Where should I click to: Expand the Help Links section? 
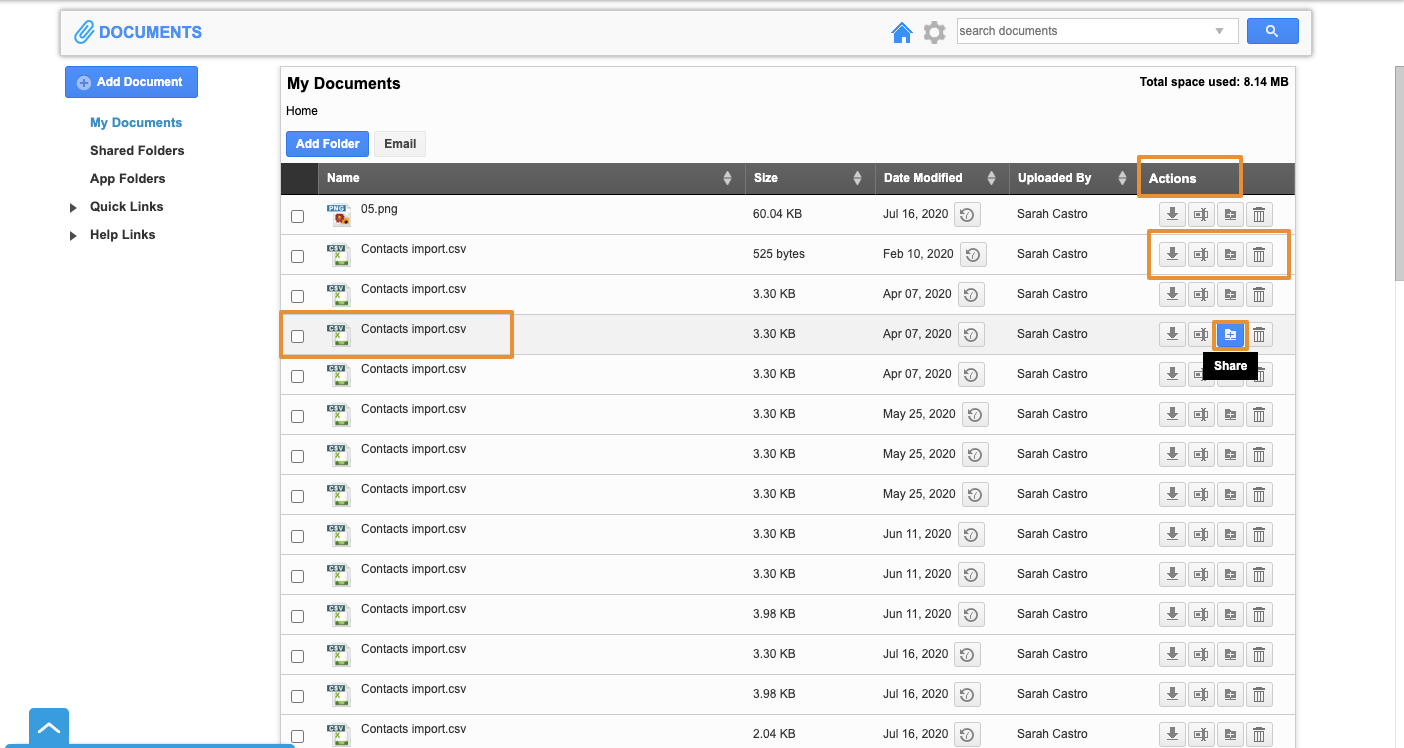click(x=73, y=236)
